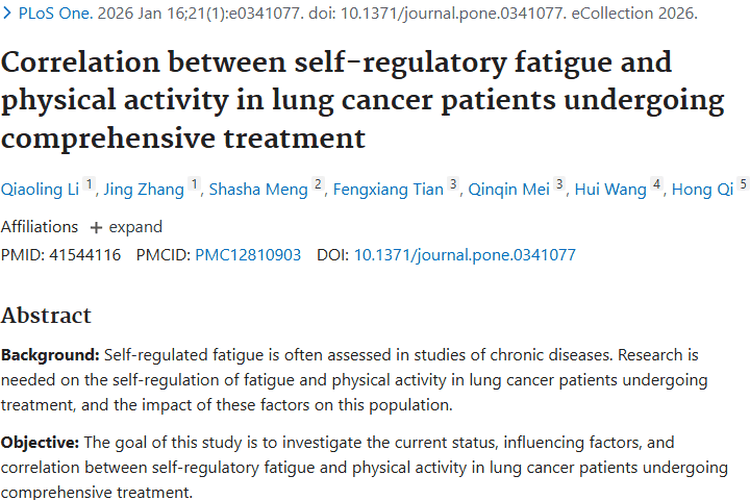Open the PMC12810903 full text link
Viewport: 750px width, 500px height.
click(248, 255)
